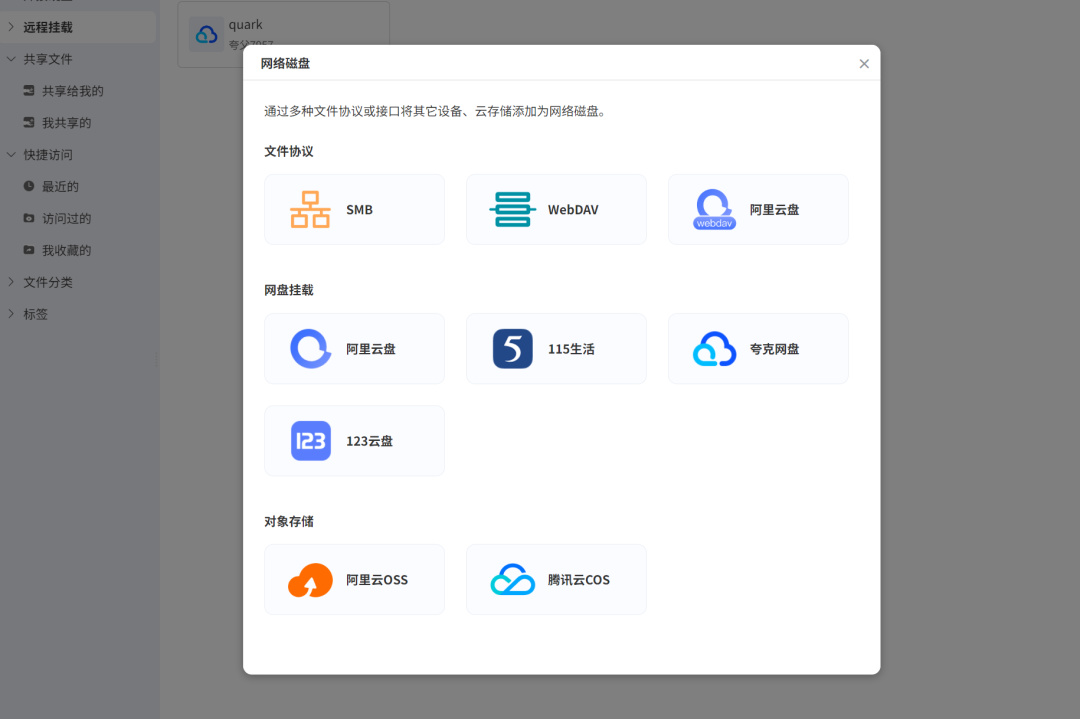The width and height of the screenshot is (1080, 719).
Task: Click the 我共享的 sidebar icon
Action: [x=29, y=122]
